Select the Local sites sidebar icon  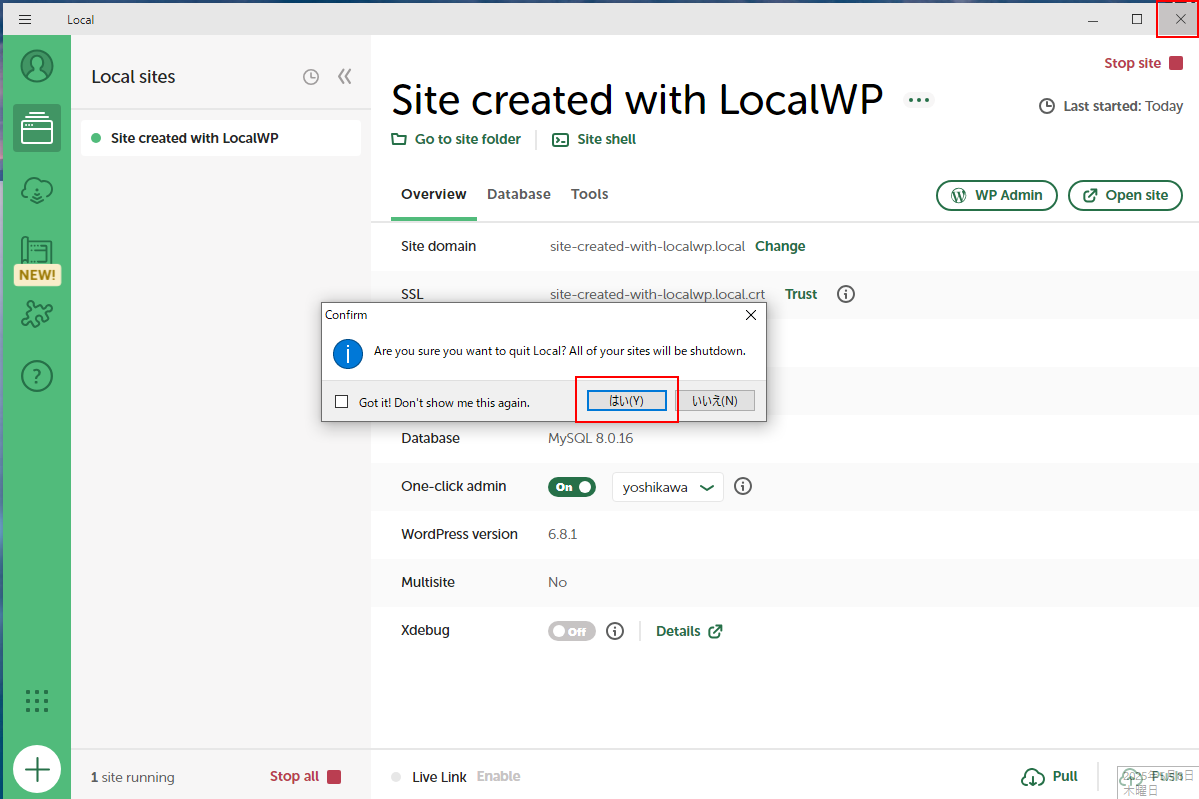[x=37, y=128]
